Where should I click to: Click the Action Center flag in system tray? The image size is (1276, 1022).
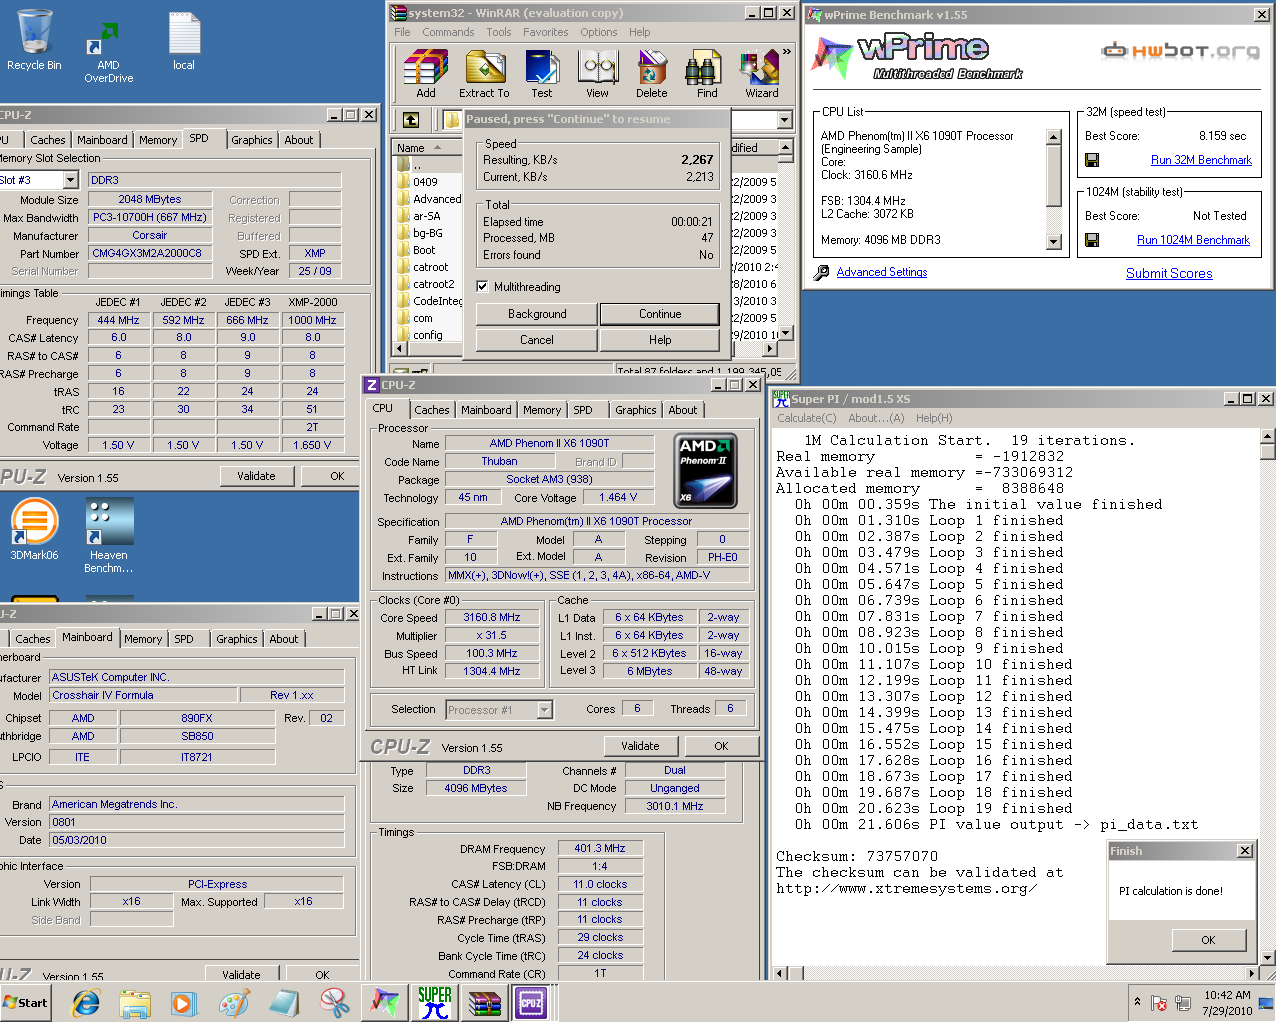pyautogui.click(x=1160, y=1003)
